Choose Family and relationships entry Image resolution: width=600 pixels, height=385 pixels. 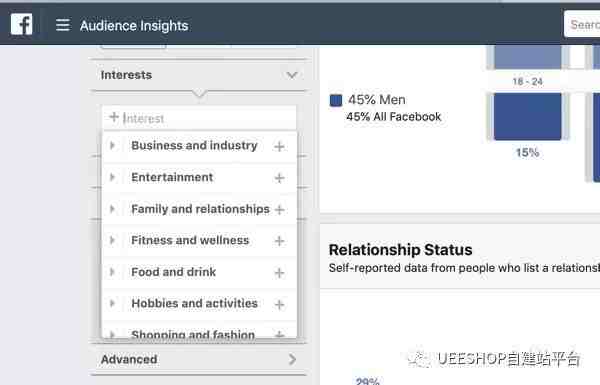coord(201,209)
